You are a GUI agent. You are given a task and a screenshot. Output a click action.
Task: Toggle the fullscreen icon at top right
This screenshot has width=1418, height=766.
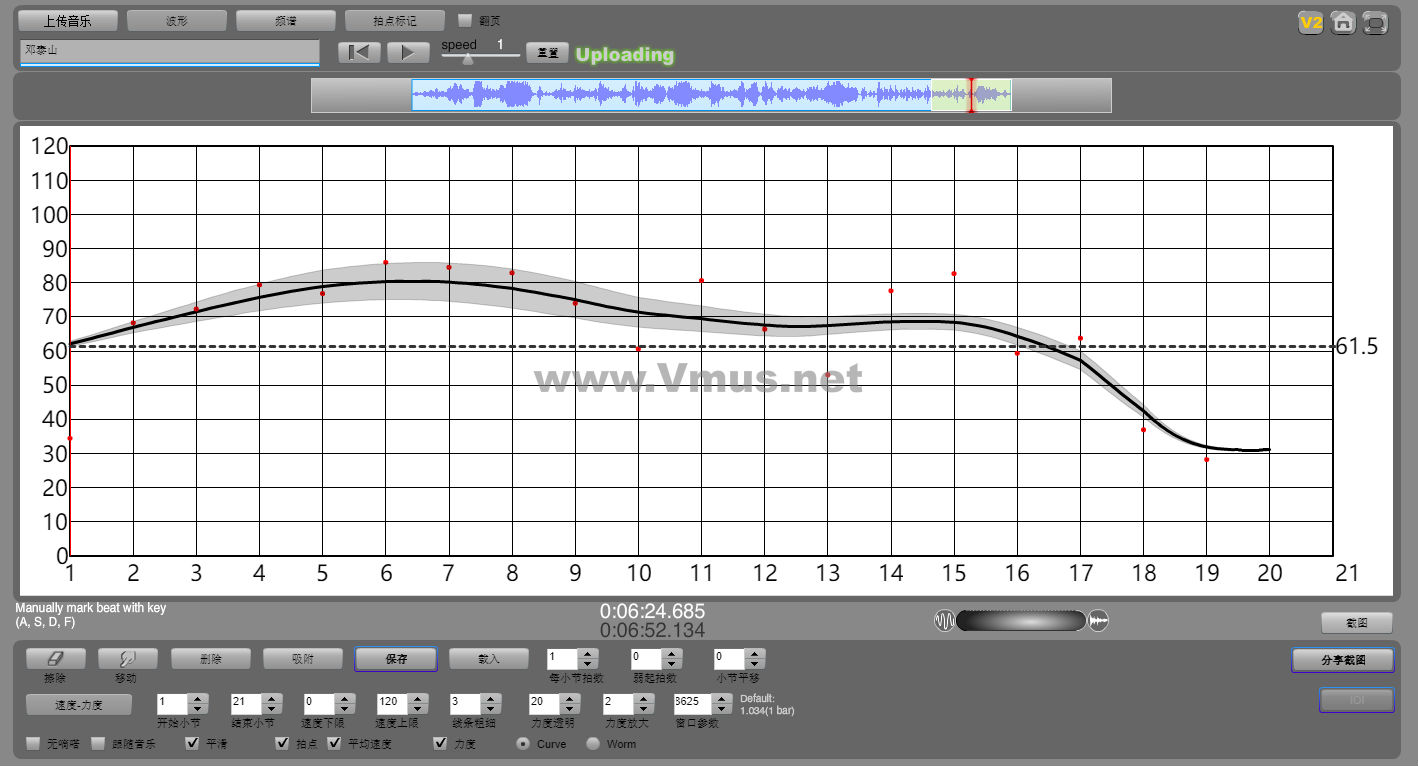point(1376,22)
